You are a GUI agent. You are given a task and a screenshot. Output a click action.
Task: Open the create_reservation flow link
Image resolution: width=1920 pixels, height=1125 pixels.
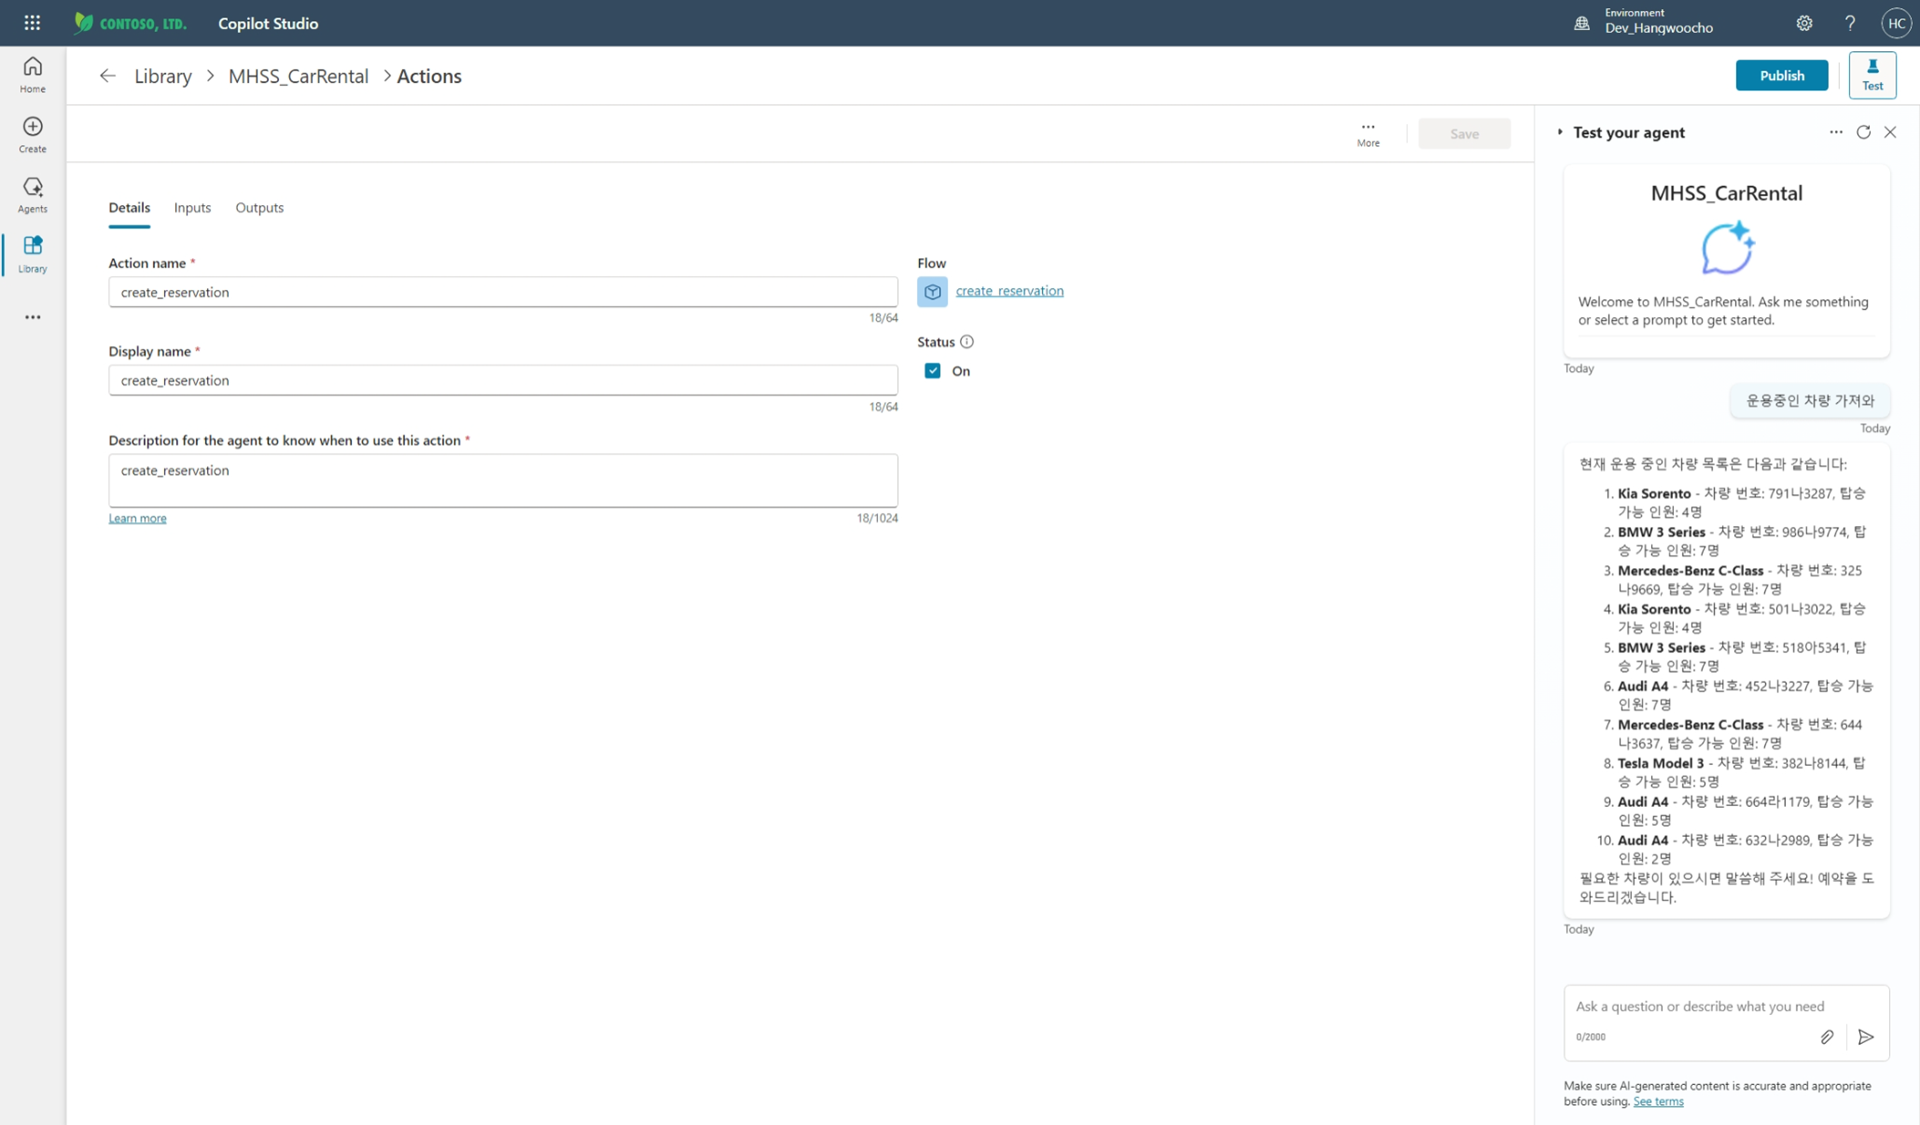1009,291
